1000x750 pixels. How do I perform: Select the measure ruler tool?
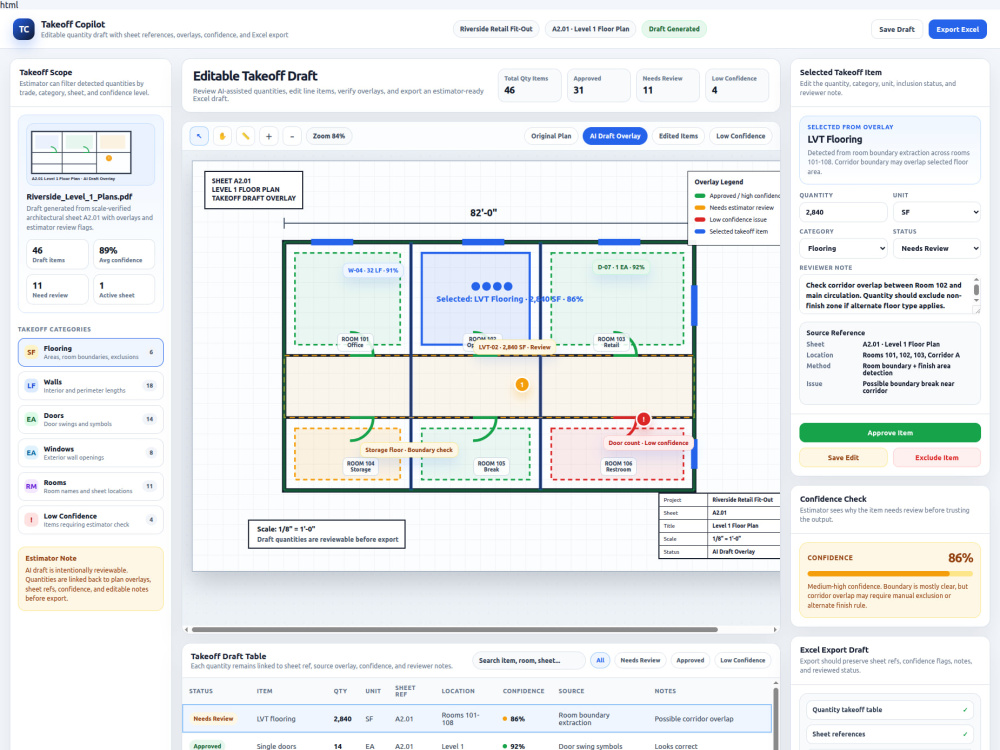246,136
